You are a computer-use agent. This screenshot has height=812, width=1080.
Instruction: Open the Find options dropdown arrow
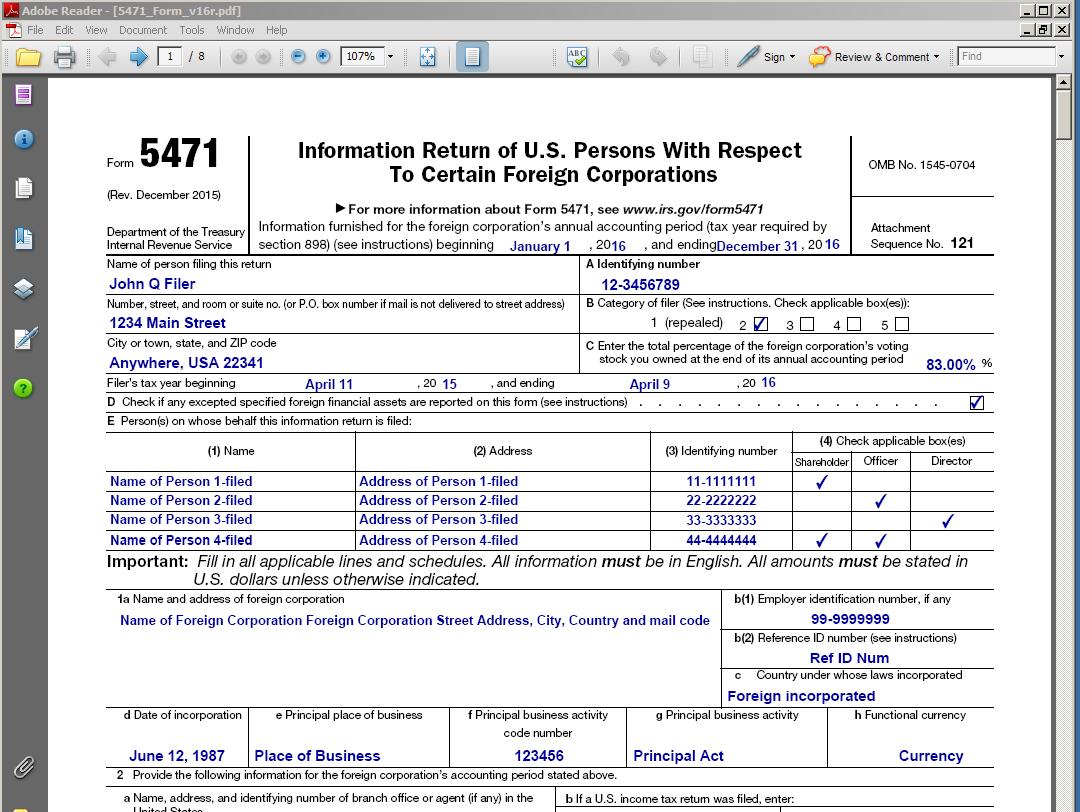[x=1061, y=56]
